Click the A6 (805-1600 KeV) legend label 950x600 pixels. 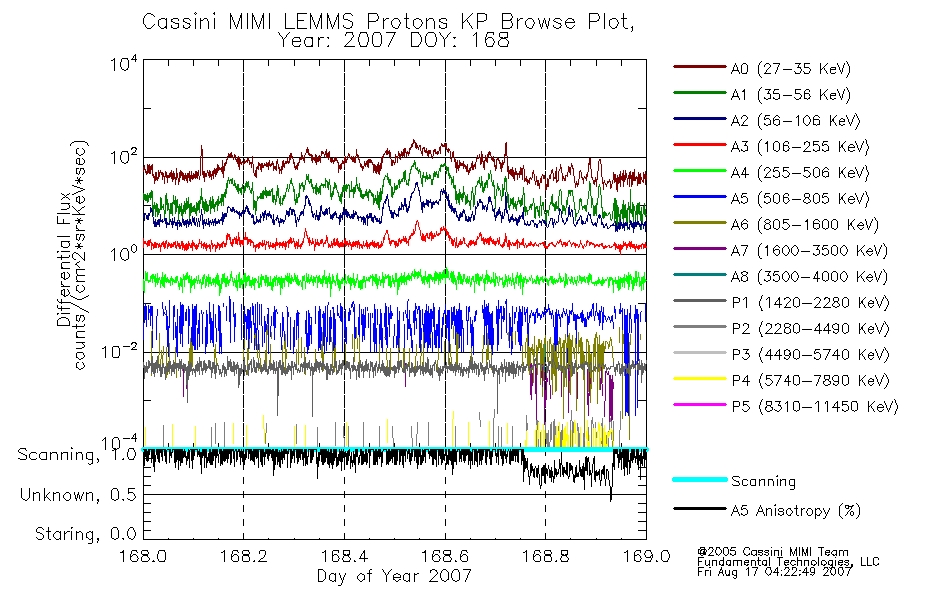[x=805, y=225]
